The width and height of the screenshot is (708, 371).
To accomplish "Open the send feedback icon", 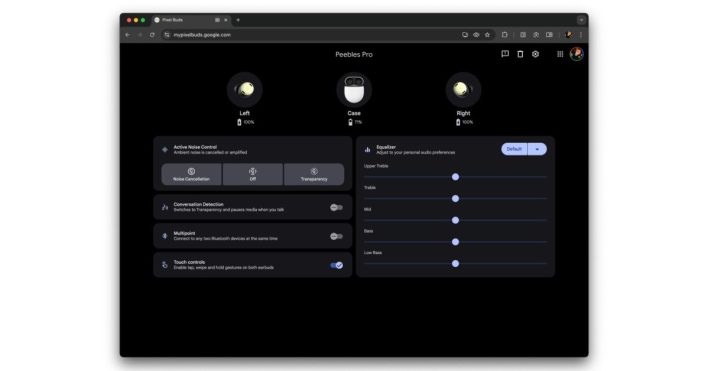I will coord(505,54).
